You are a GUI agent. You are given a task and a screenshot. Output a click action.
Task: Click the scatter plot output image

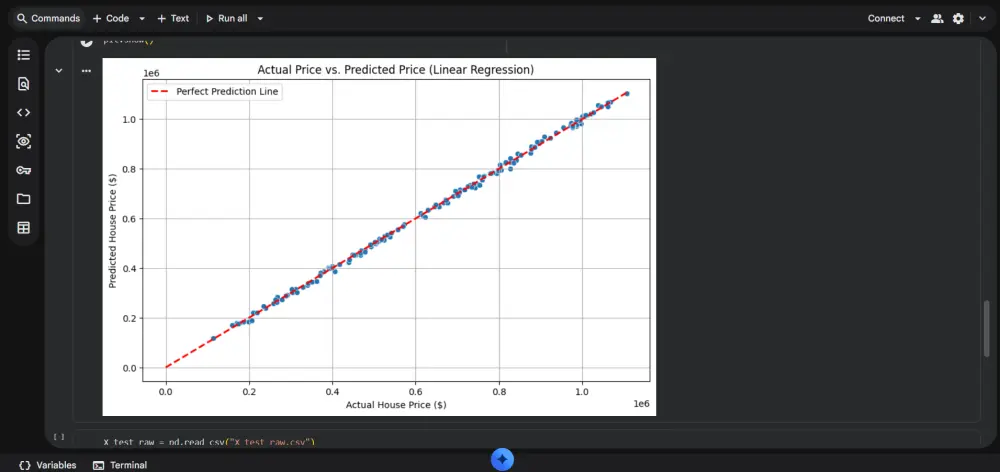click(379, 237)
